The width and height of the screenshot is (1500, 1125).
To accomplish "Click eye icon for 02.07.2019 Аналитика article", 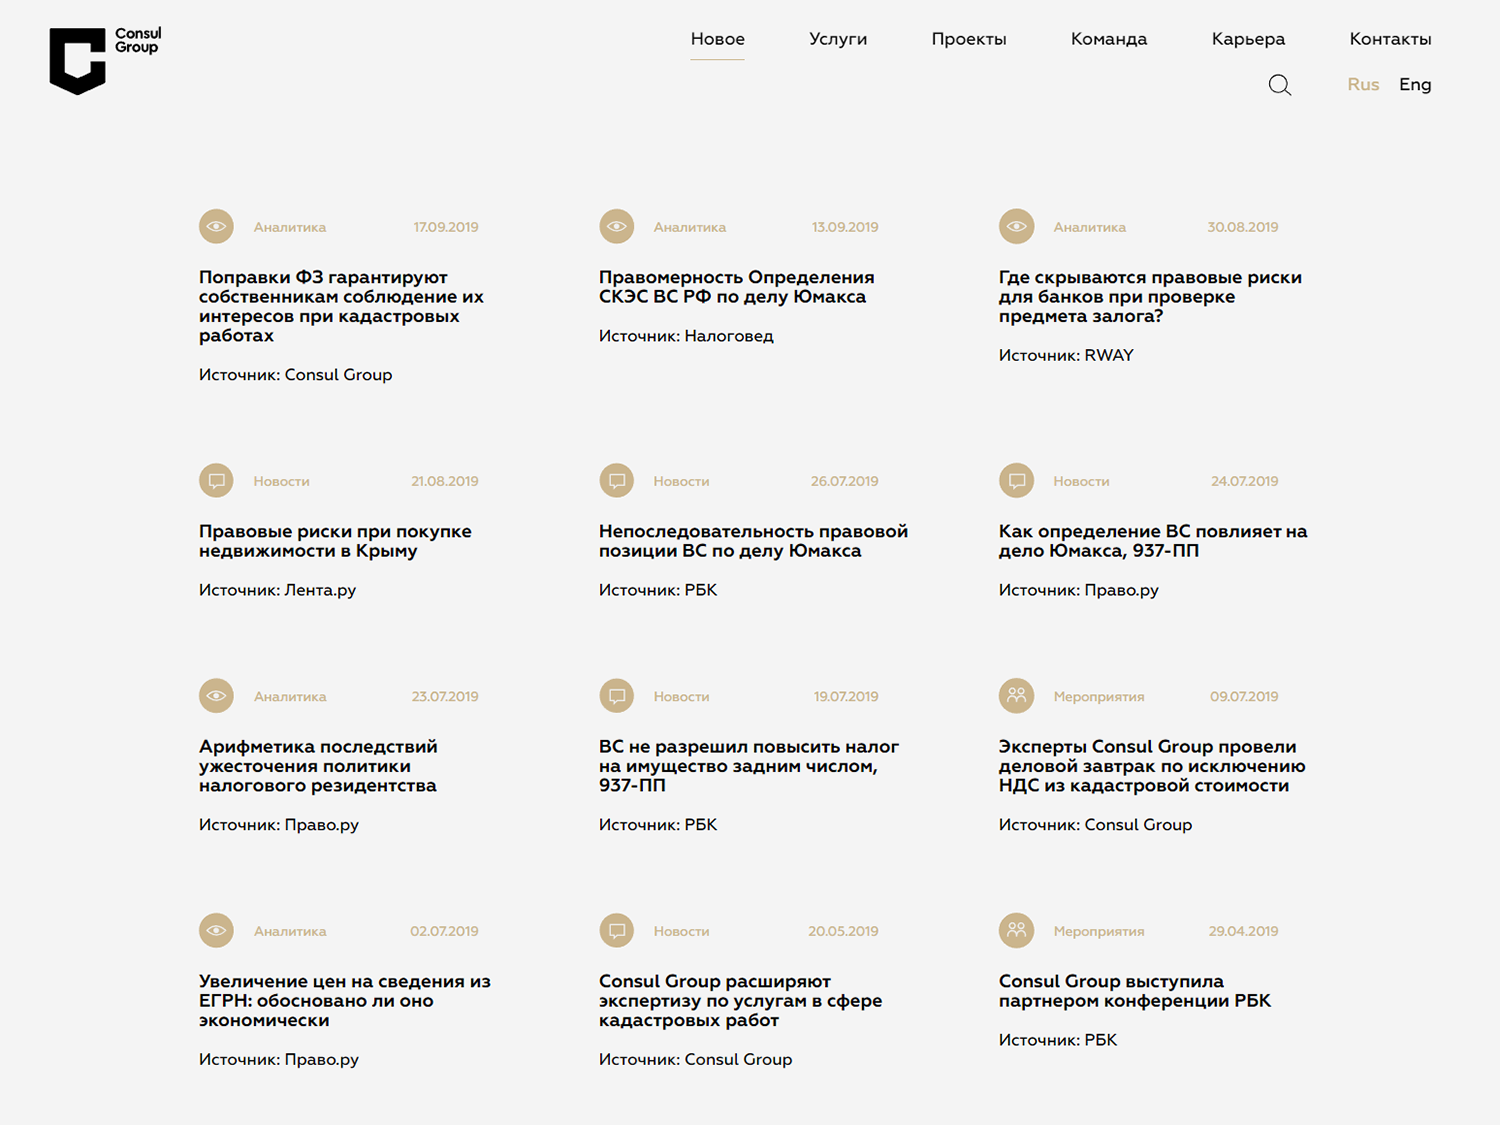I will 216,931.
